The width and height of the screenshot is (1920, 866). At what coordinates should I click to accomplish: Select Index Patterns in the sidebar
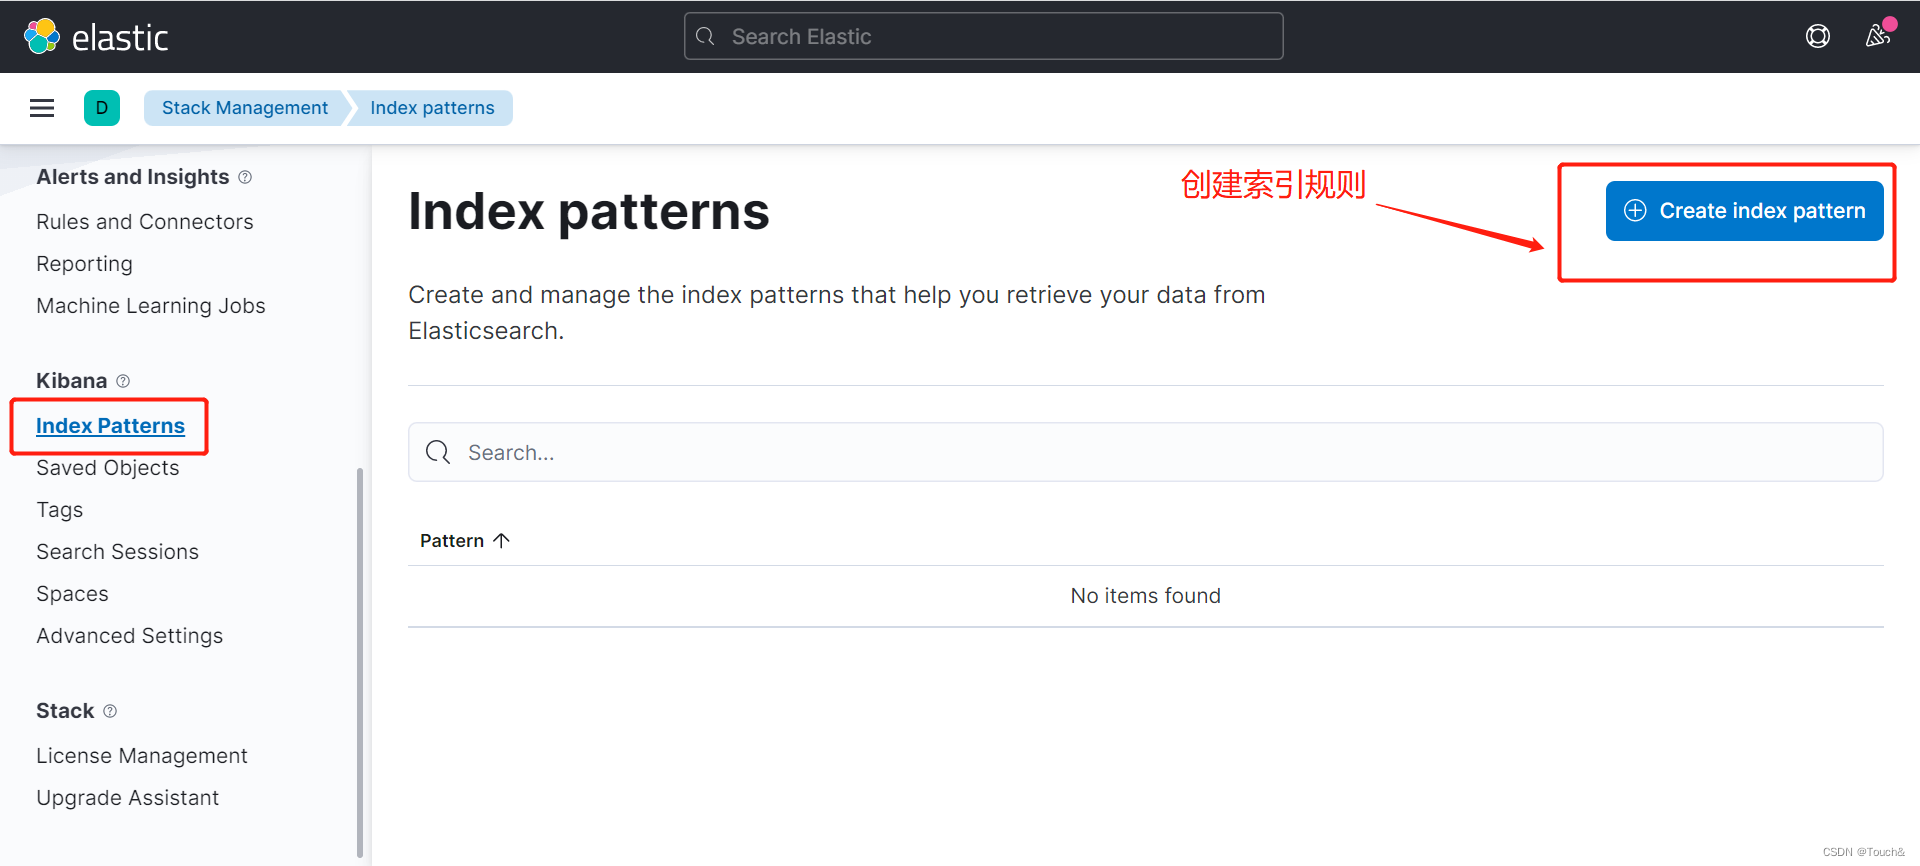tap(110, 426)
